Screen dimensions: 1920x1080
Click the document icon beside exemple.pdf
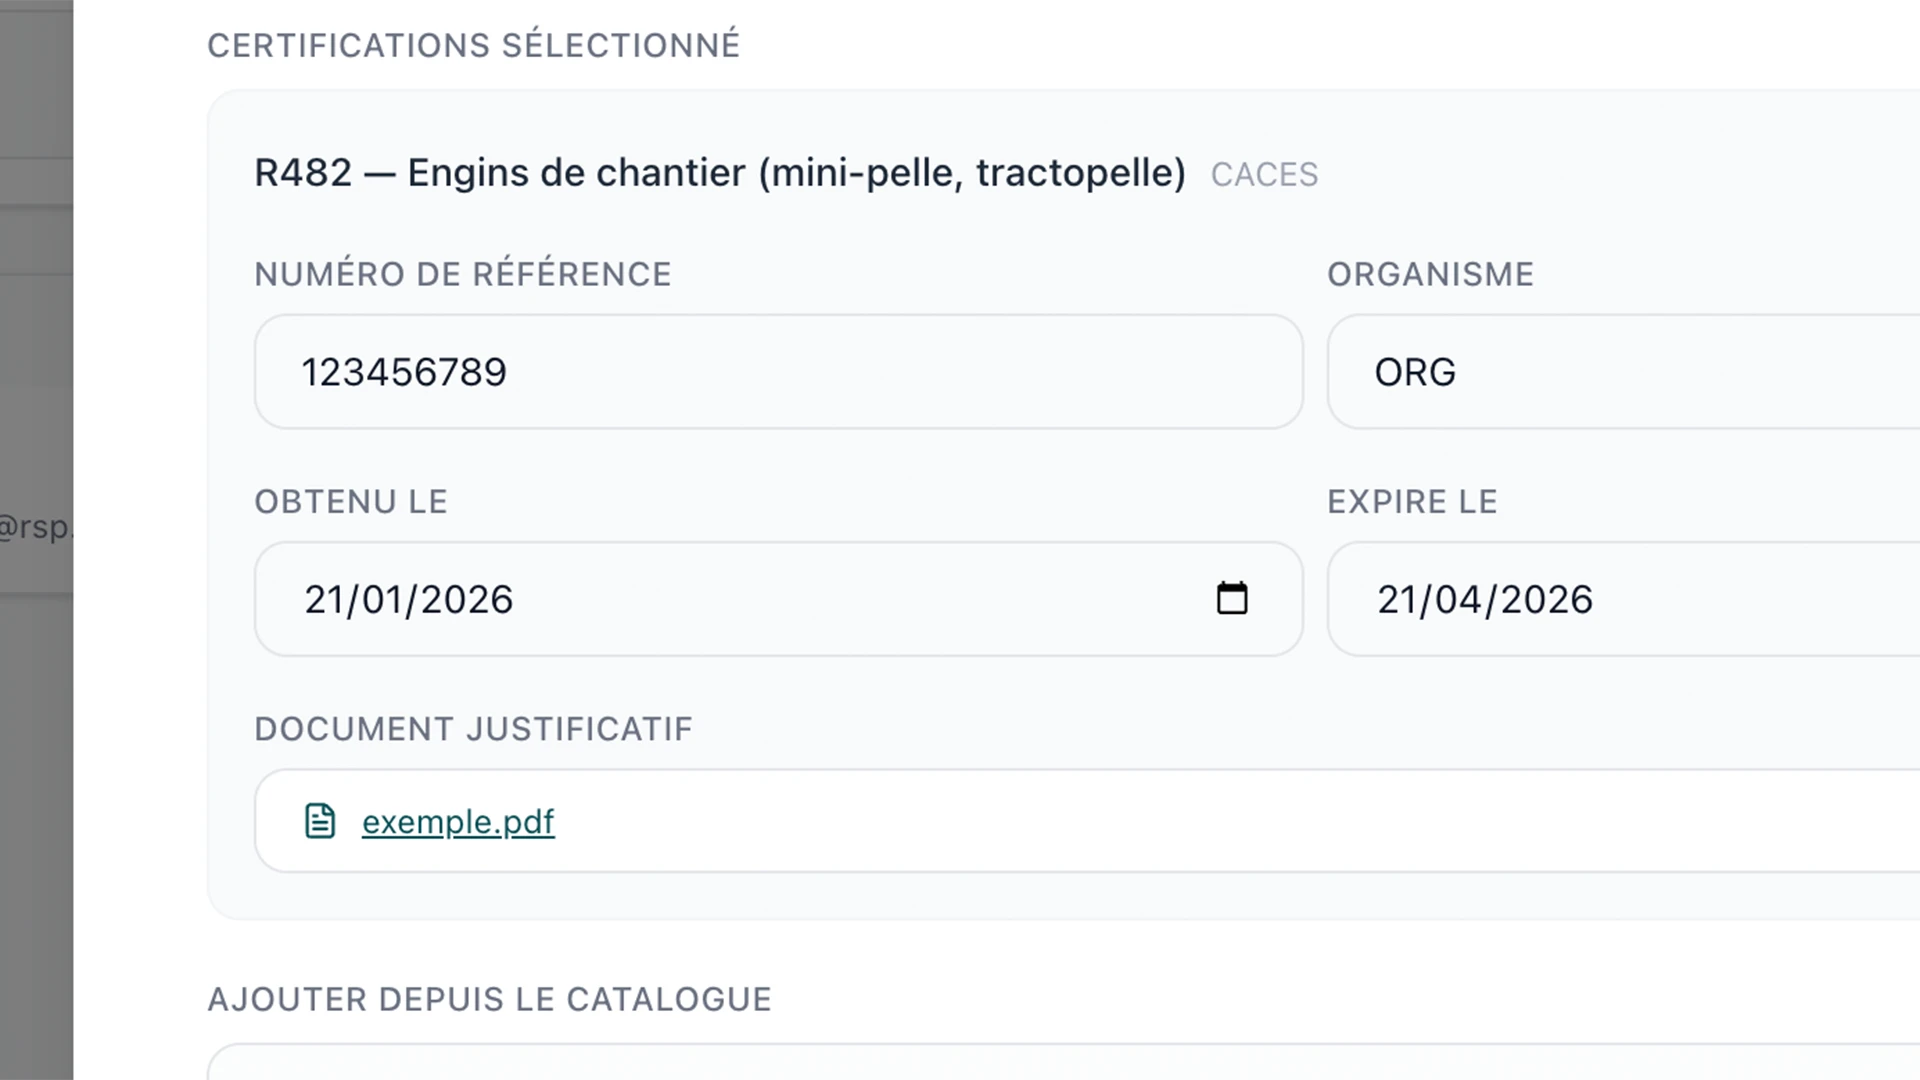(x=320, y=821)
